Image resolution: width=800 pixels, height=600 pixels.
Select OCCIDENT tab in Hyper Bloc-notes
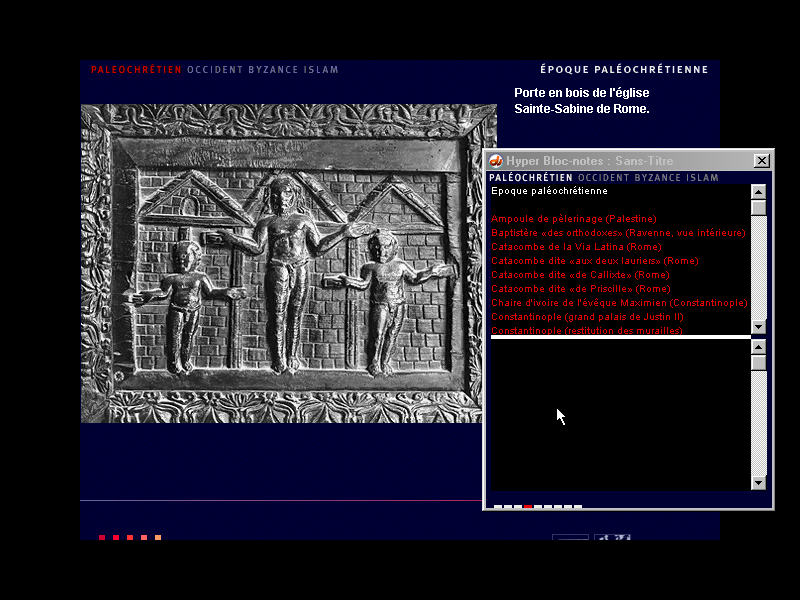(x=604, y=178)
